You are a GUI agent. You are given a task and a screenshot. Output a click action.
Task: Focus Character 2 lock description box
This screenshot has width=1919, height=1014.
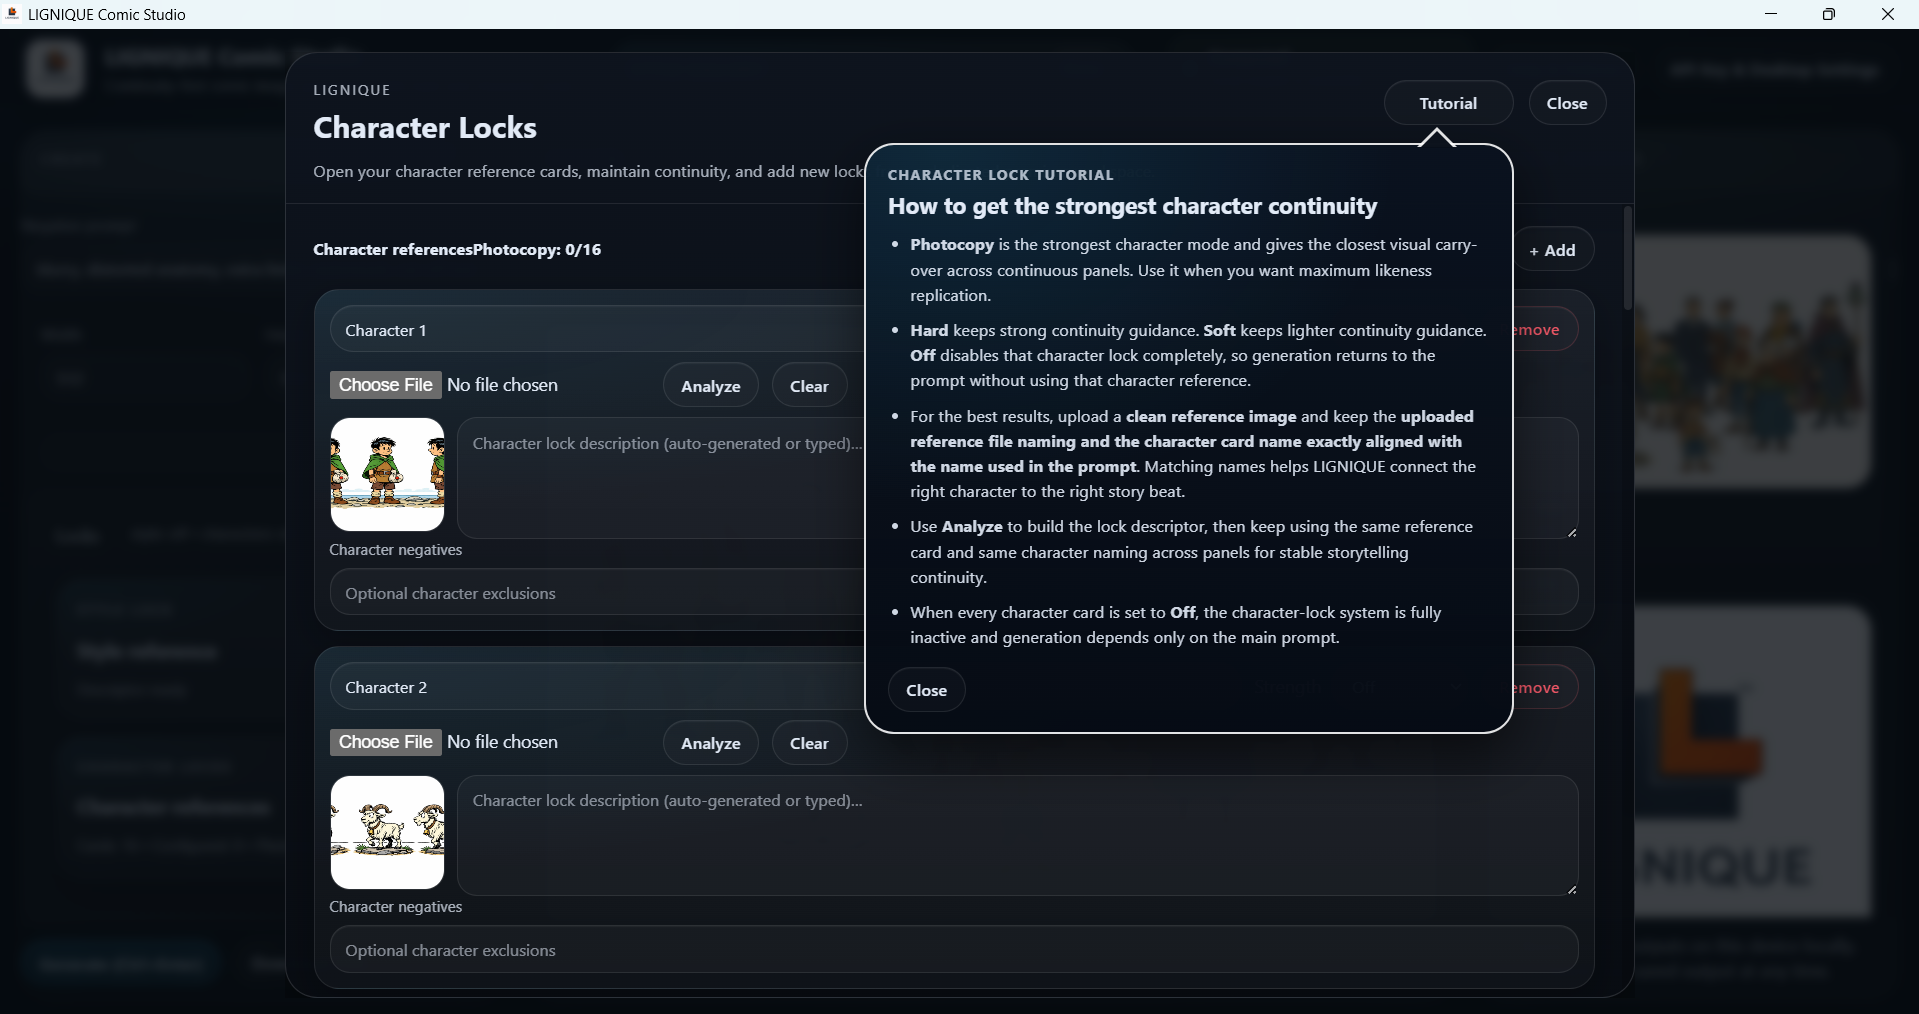click(x=1018, y=835)
